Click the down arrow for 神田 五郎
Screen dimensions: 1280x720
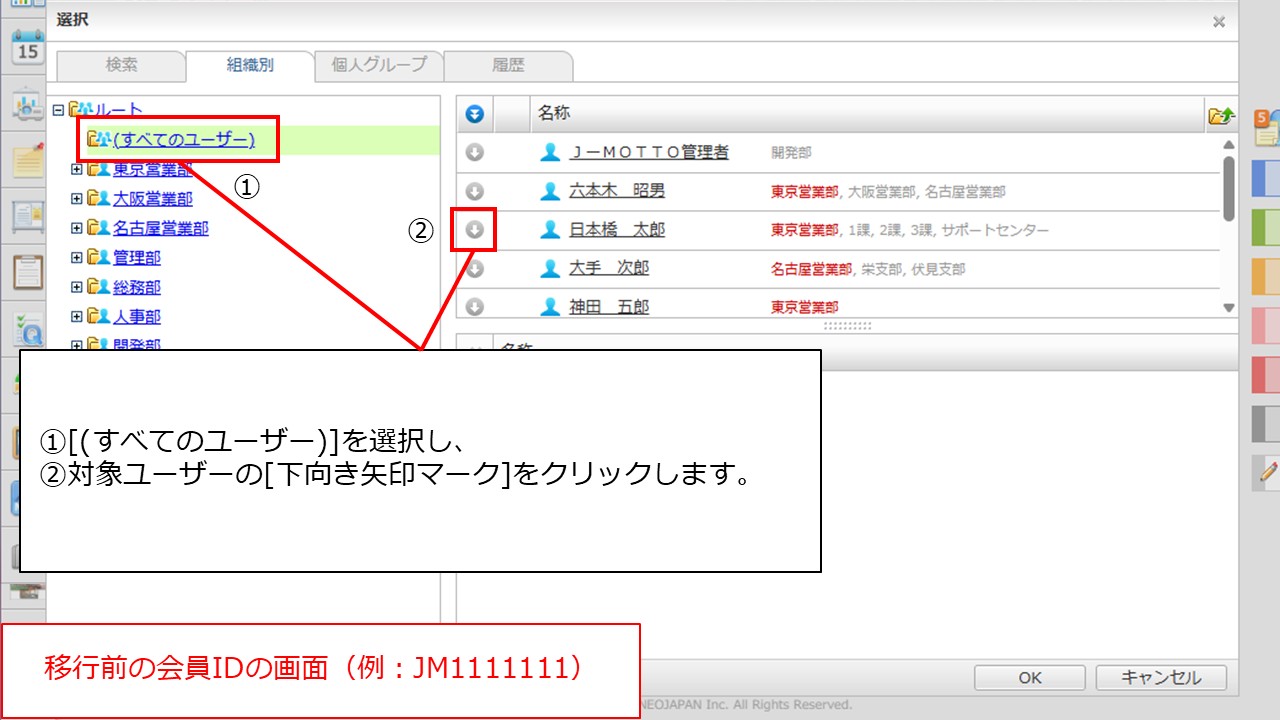[x=475, y=306]
